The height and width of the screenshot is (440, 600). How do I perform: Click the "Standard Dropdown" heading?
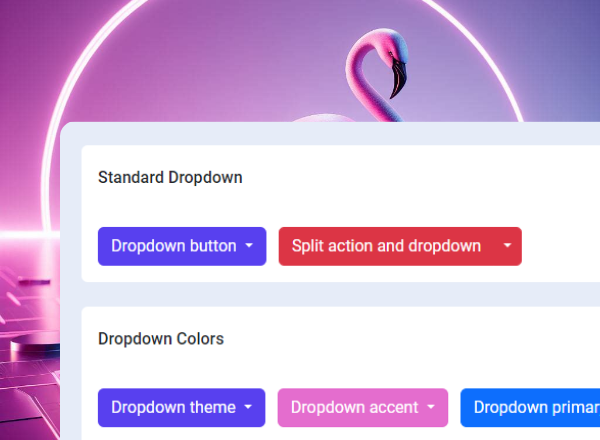[x=170, y=178]
